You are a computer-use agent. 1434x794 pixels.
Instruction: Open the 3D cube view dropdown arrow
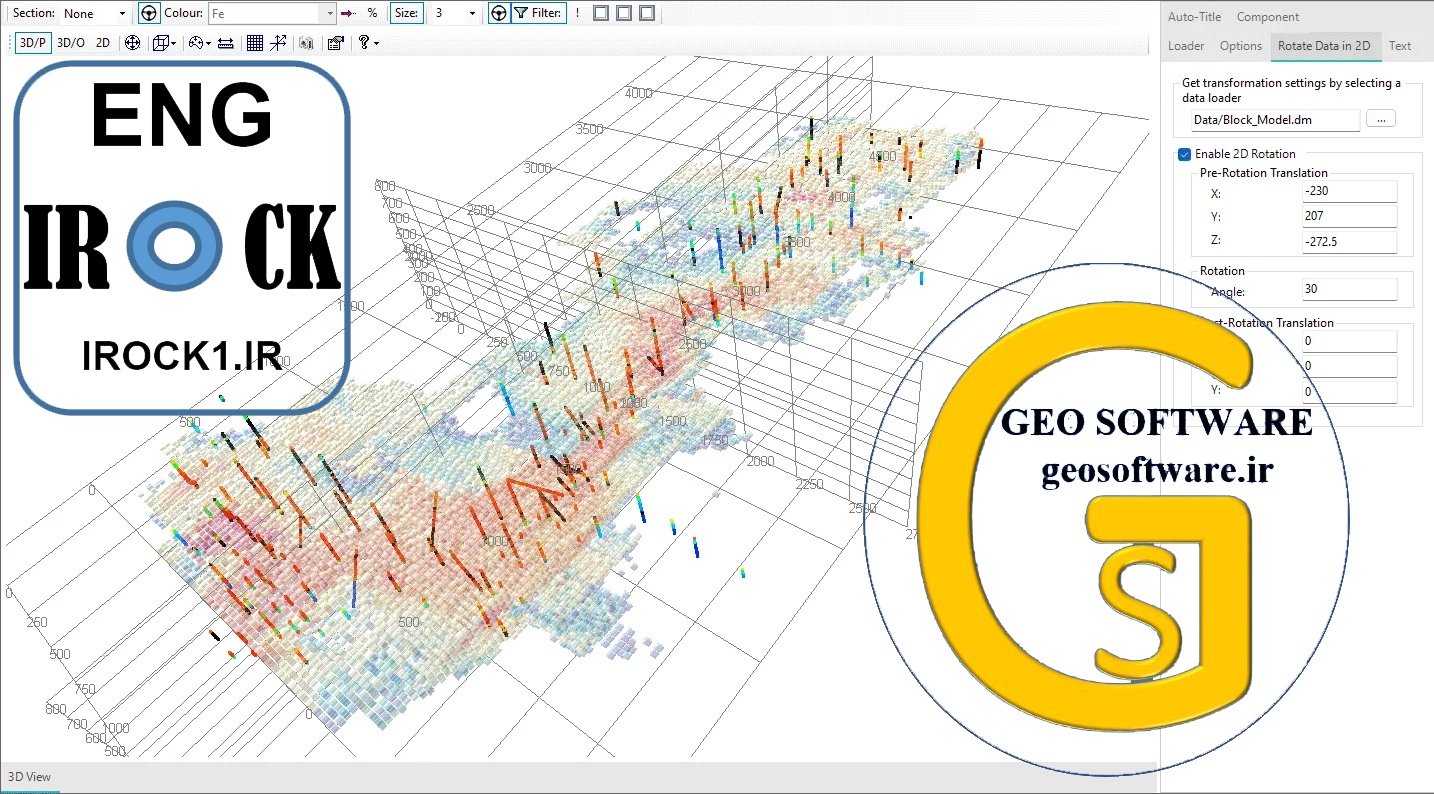pos(174,43)
